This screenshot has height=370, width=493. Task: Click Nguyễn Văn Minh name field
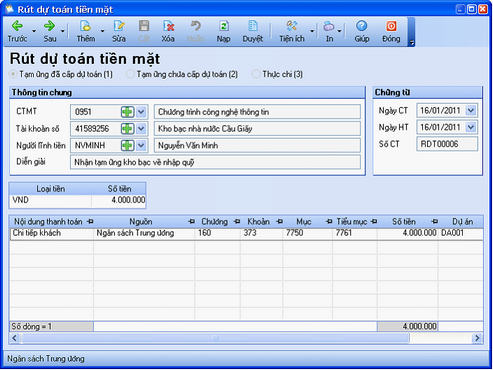pos(257,145)
